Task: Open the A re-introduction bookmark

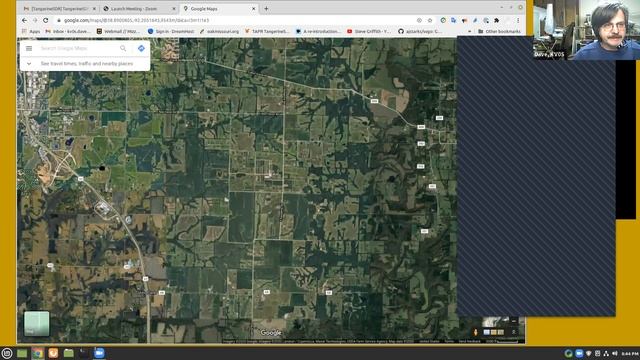Action: point(318,31)
